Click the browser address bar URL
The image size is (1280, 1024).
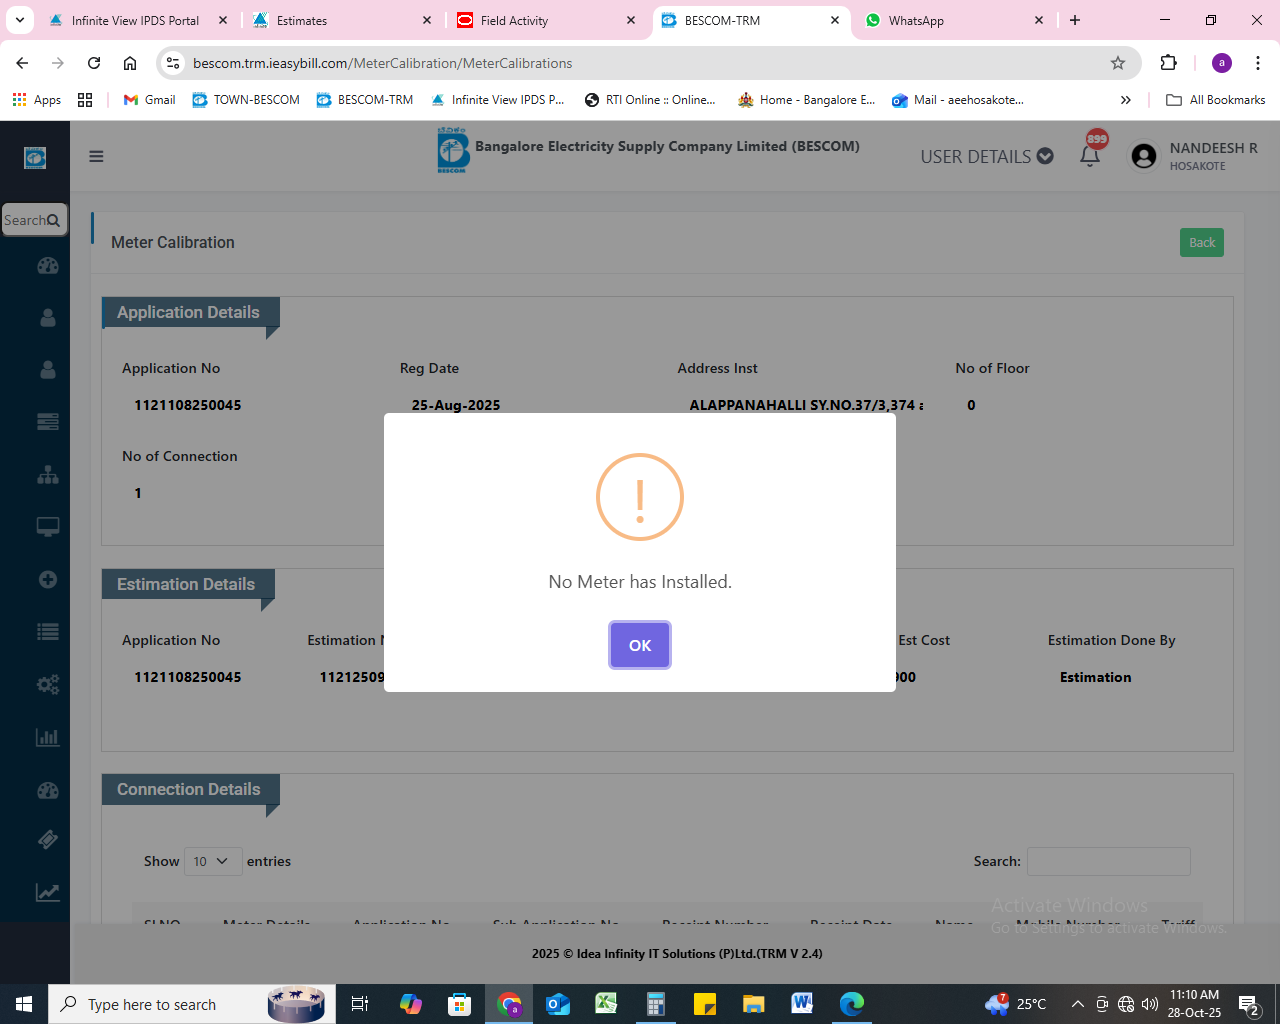pyautogui.click(x=382, y=63)
